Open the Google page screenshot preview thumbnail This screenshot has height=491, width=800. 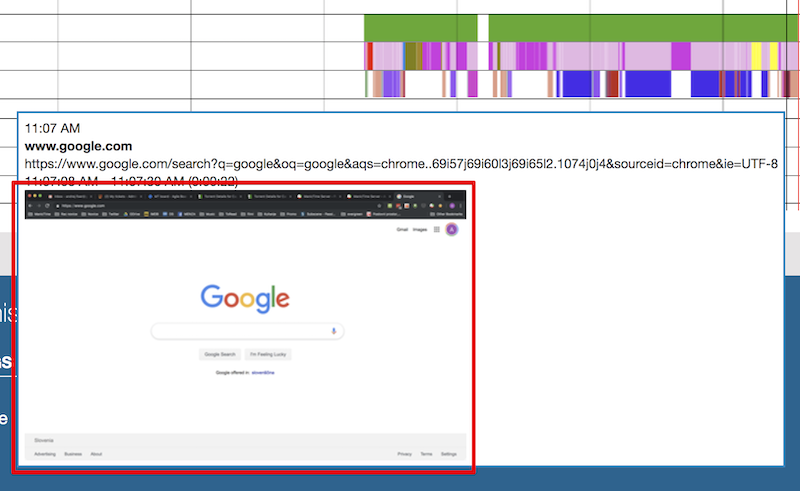[x=245, y=326]
